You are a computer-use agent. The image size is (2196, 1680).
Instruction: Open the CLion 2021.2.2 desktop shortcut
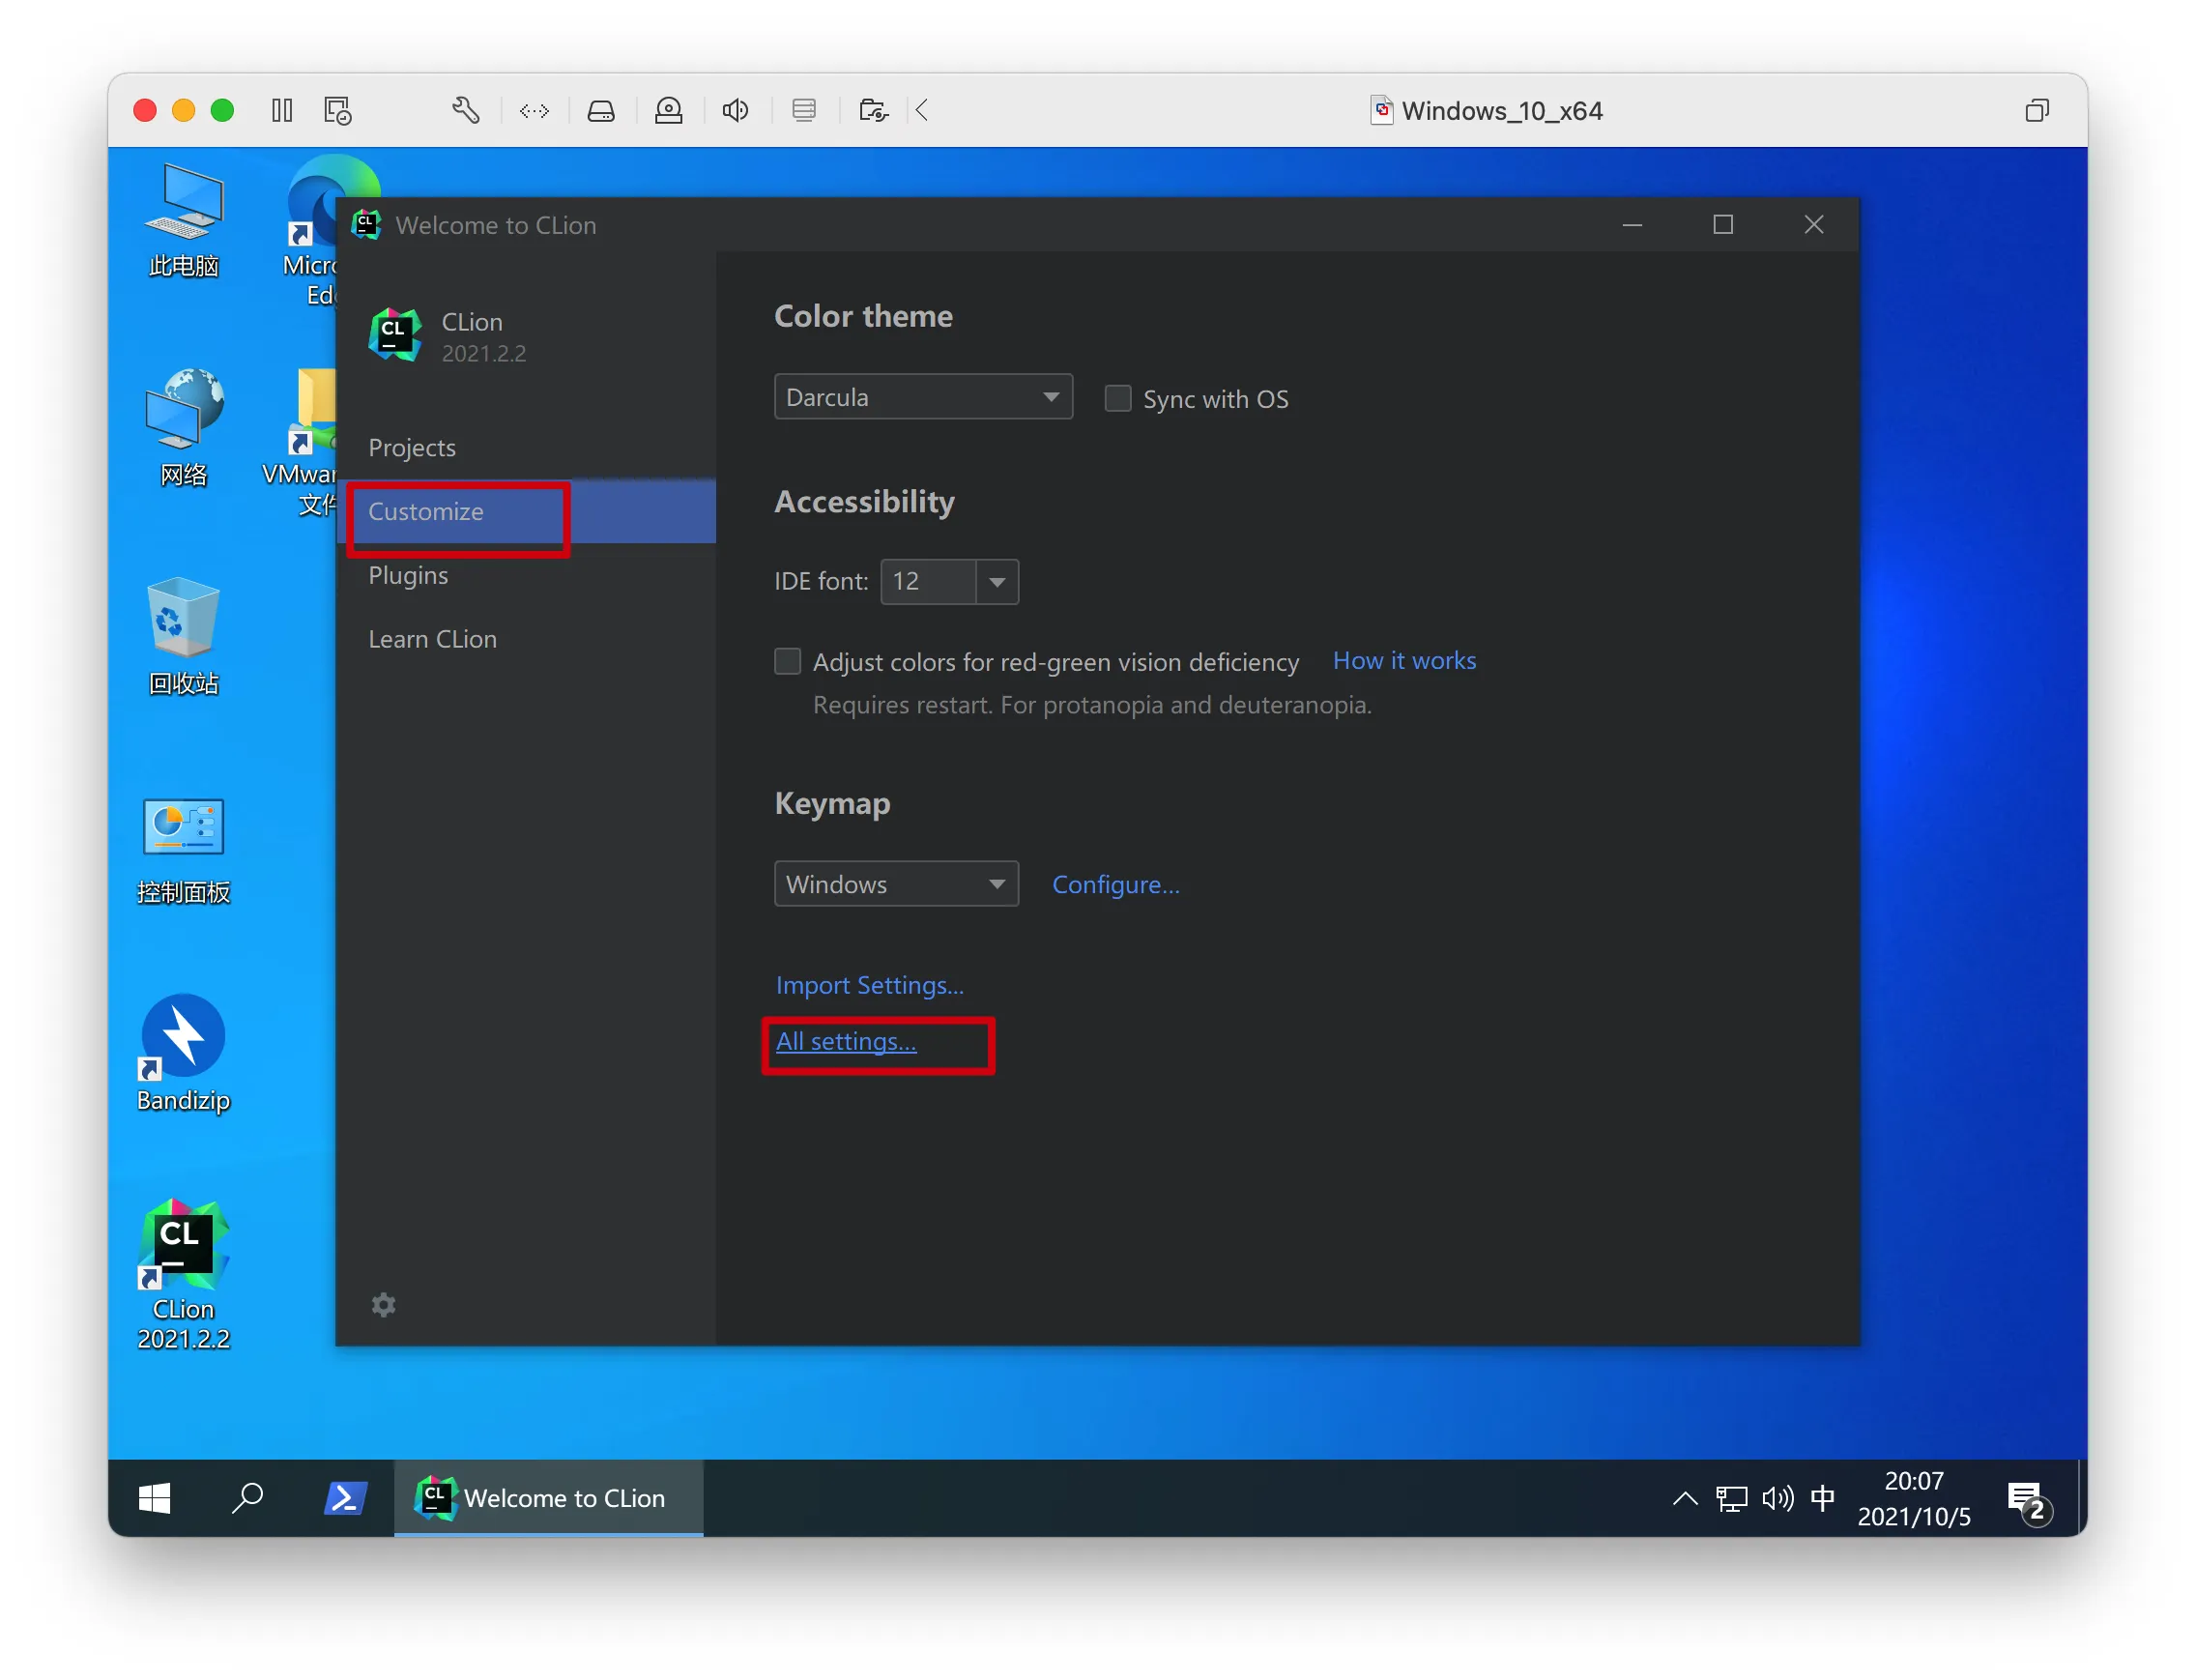click(x=183, y=1275)
